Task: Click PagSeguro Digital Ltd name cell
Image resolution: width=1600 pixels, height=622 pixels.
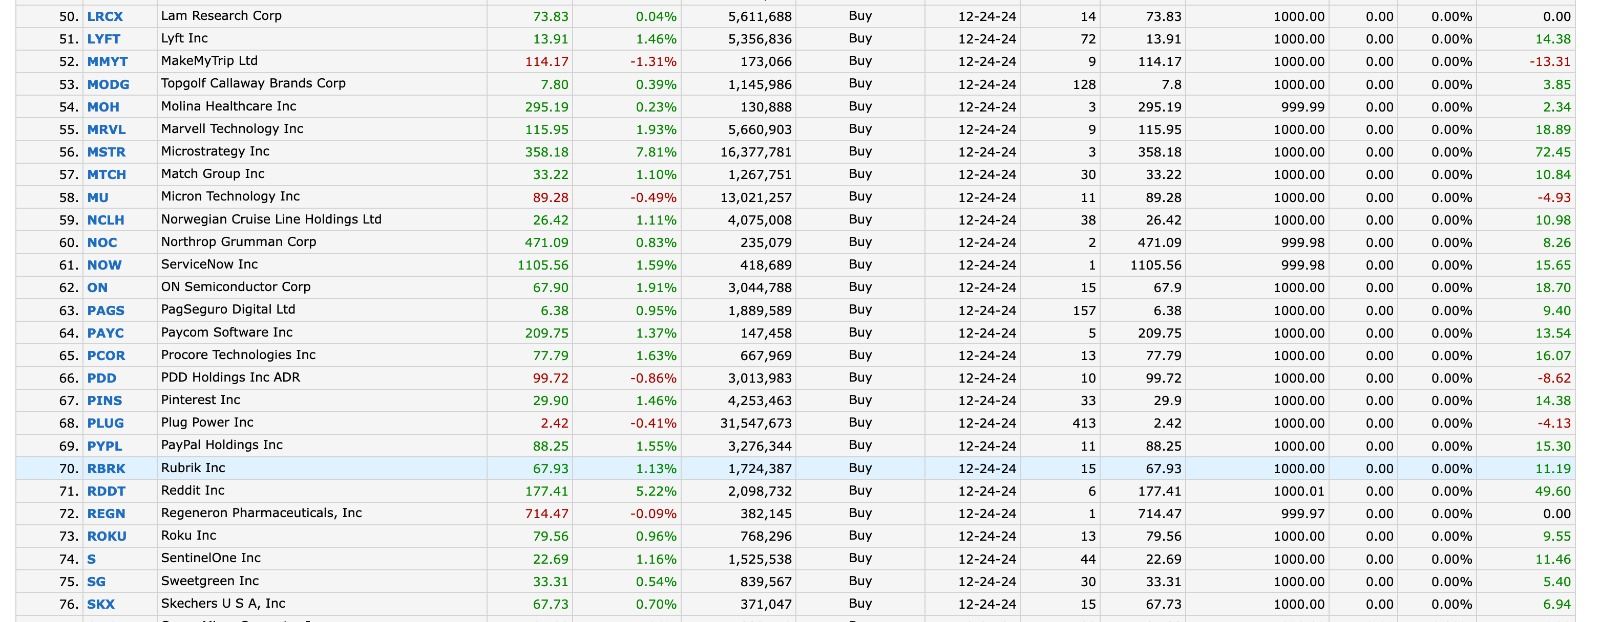Action: pyautogui.click(x=228, y=310)
